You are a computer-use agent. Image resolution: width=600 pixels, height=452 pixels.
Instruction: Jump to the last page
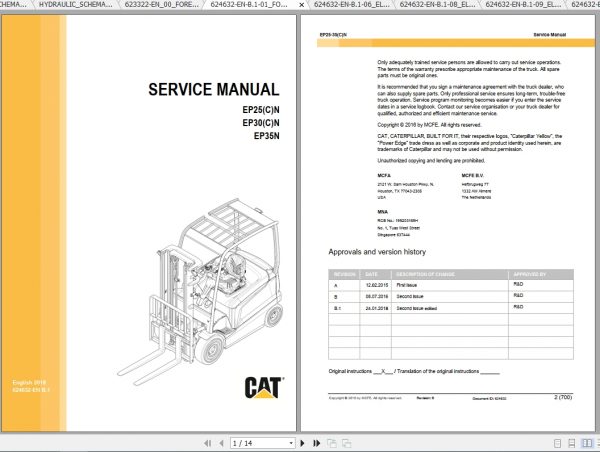[316, 443]
